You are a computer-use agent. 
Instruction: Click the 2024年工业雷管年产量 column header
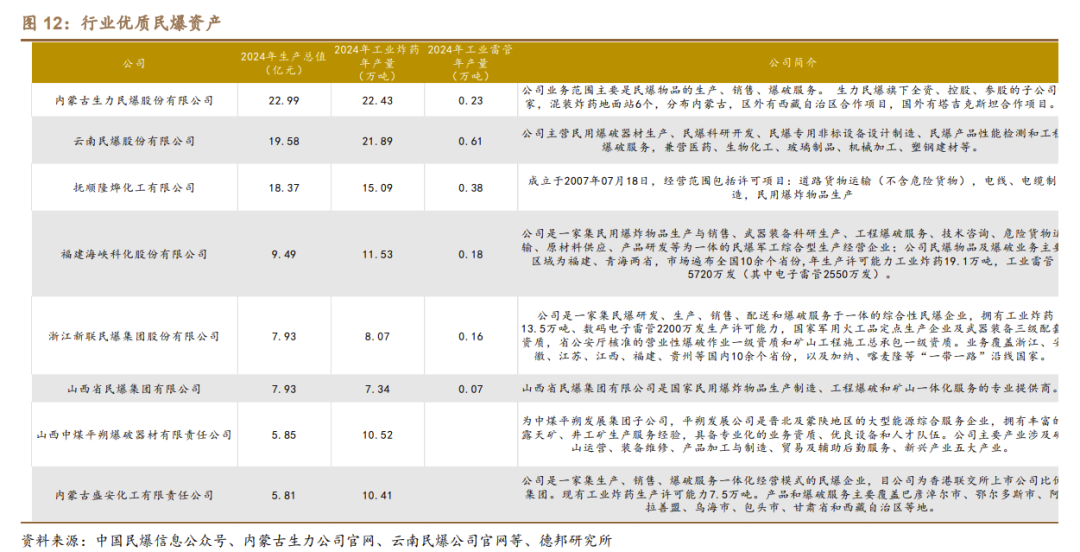coord(470,63)
